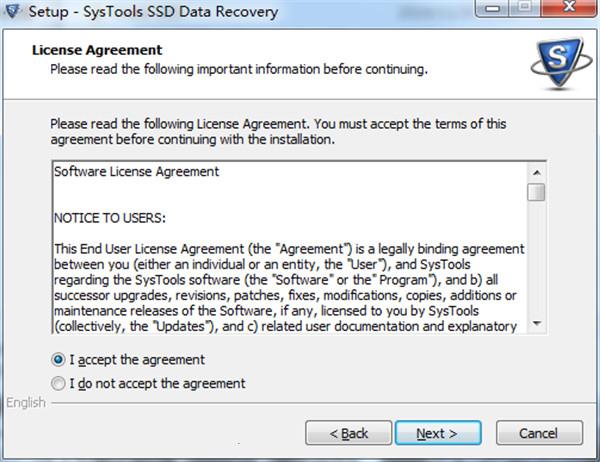
Task: Click the "Software License Agreement" heading text
Action: 137,172
